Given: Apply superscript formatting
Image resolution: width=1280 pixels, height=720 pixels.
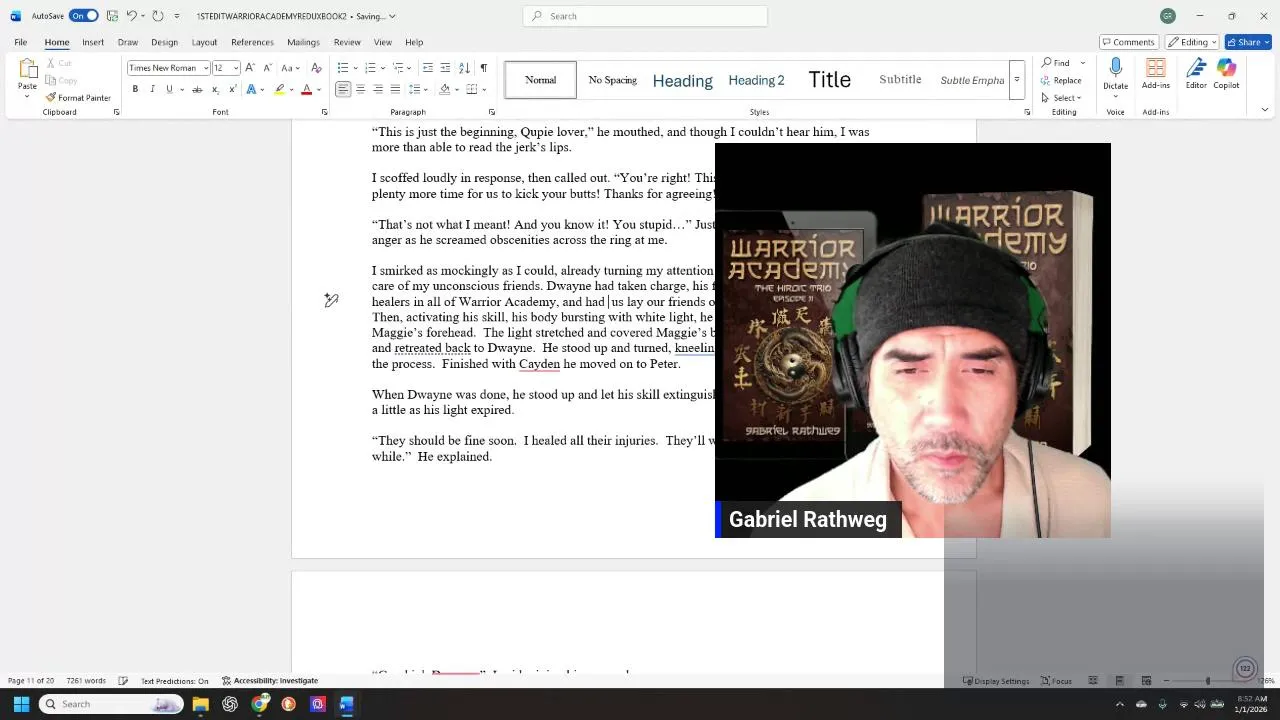Looking at the screenshot, I should (x=232, y=89).
